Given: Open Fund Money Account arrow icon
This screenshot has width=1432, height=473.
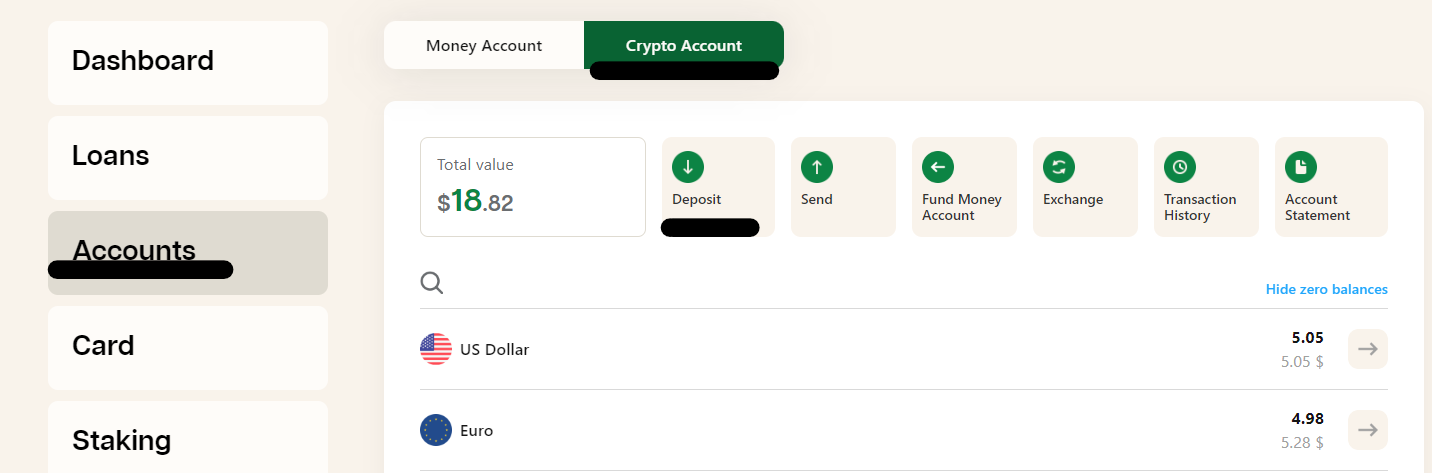Looking at the screenshot, I should click(x=938, y=167).
